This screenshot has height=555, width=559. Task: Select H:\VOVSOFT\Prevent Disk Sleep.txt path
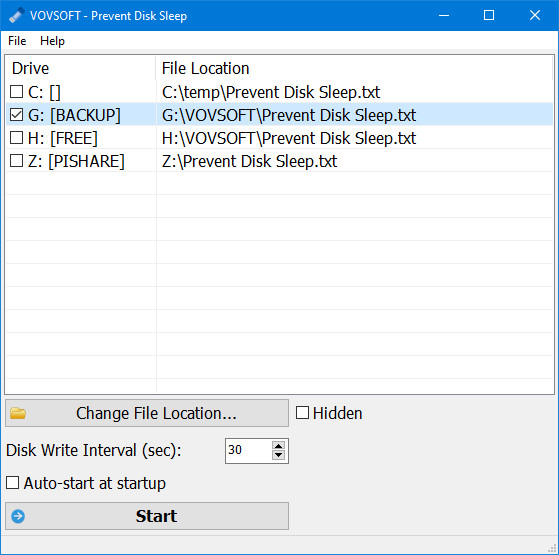pos(289,138)
